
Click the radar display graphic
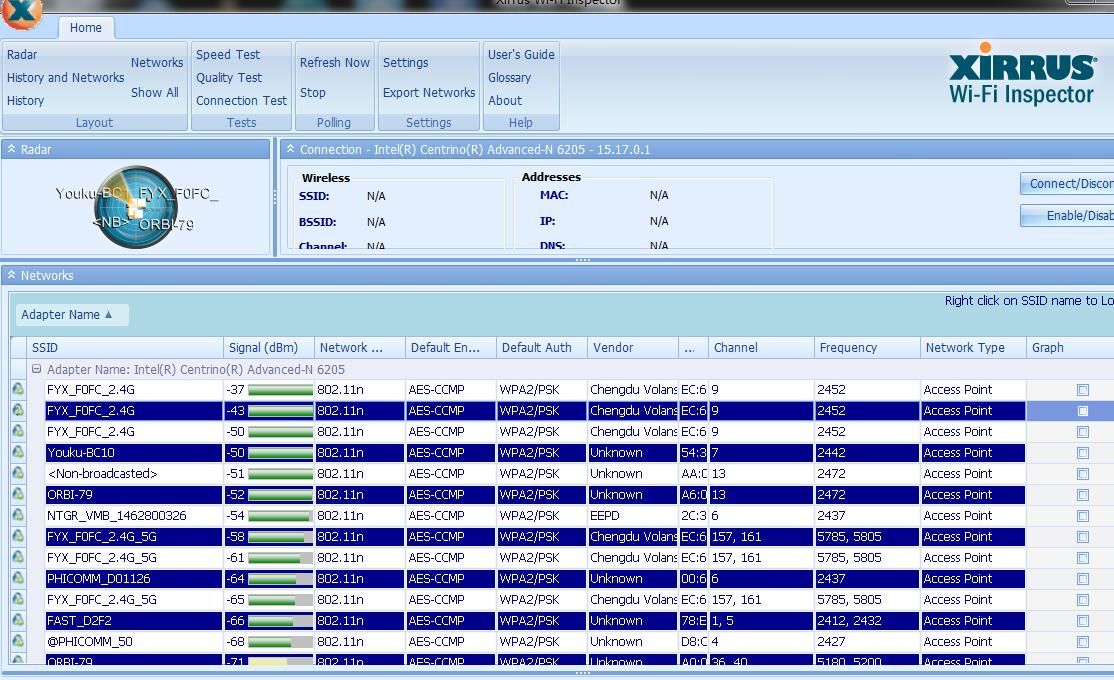(x=136, y=207)
